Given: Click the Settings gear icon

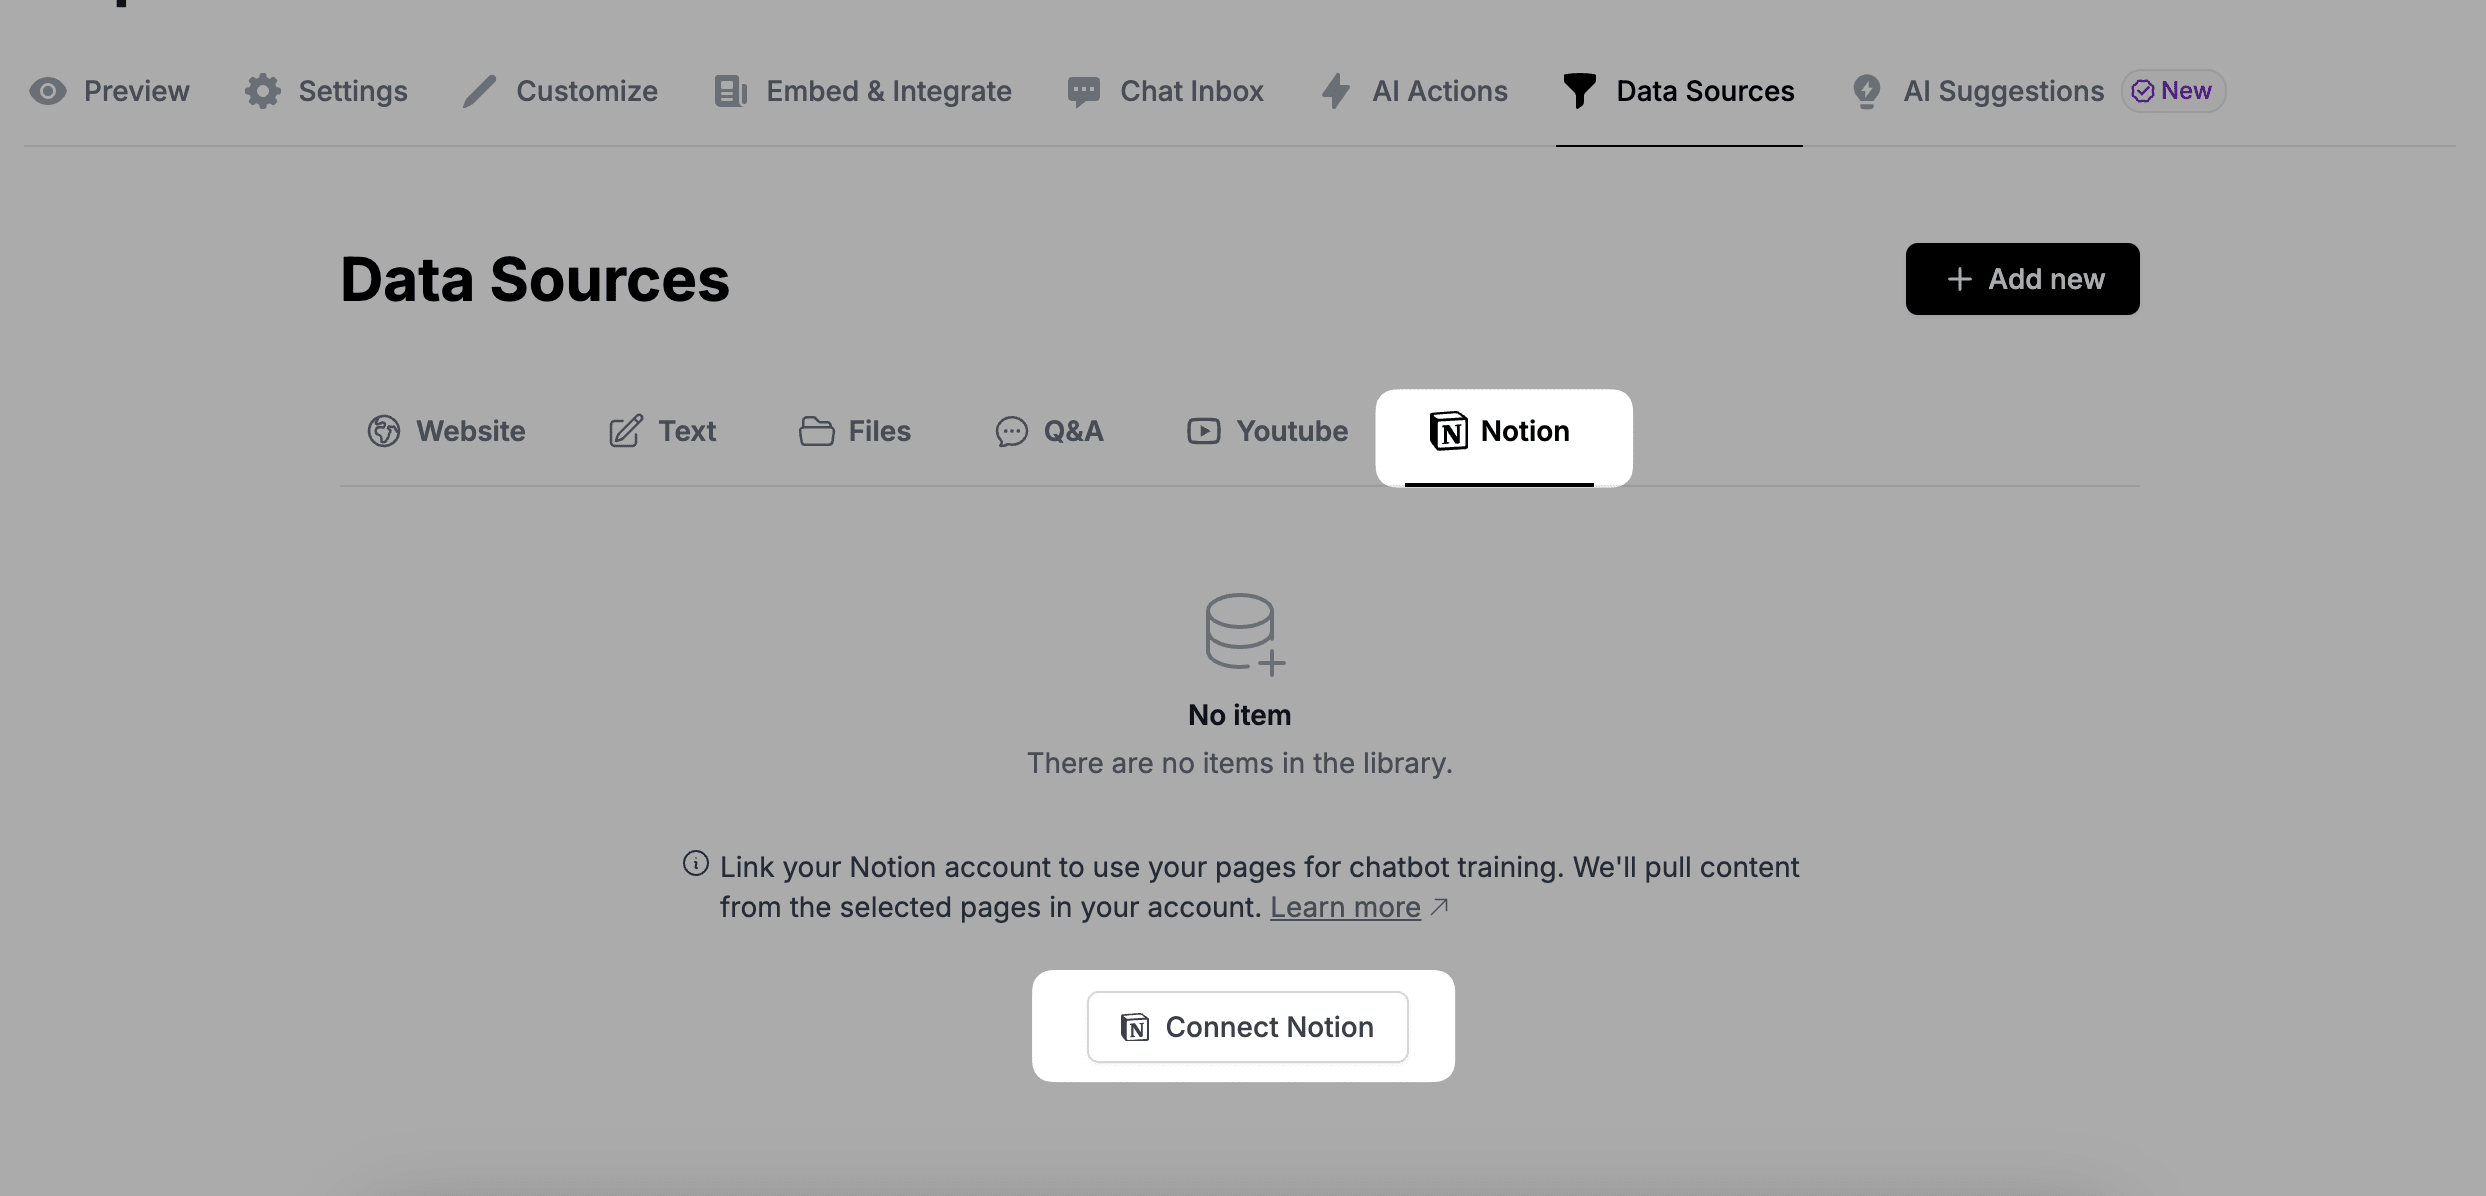Looking at the screenshot, I should click(x=261, y=91).
